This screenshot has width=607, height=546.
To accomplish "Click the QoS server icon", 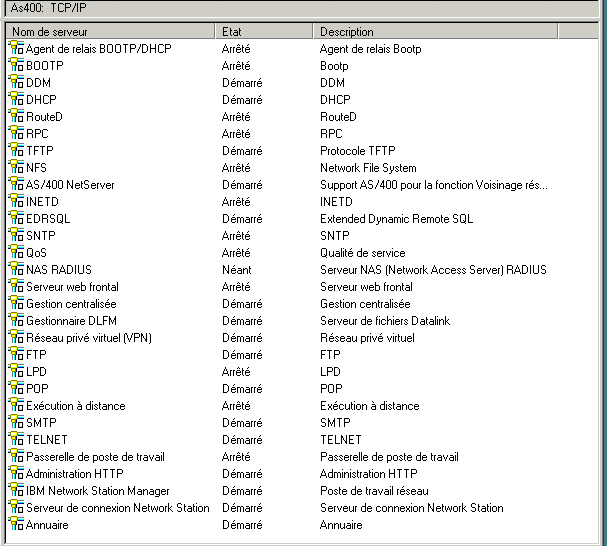I will [16, 252].
